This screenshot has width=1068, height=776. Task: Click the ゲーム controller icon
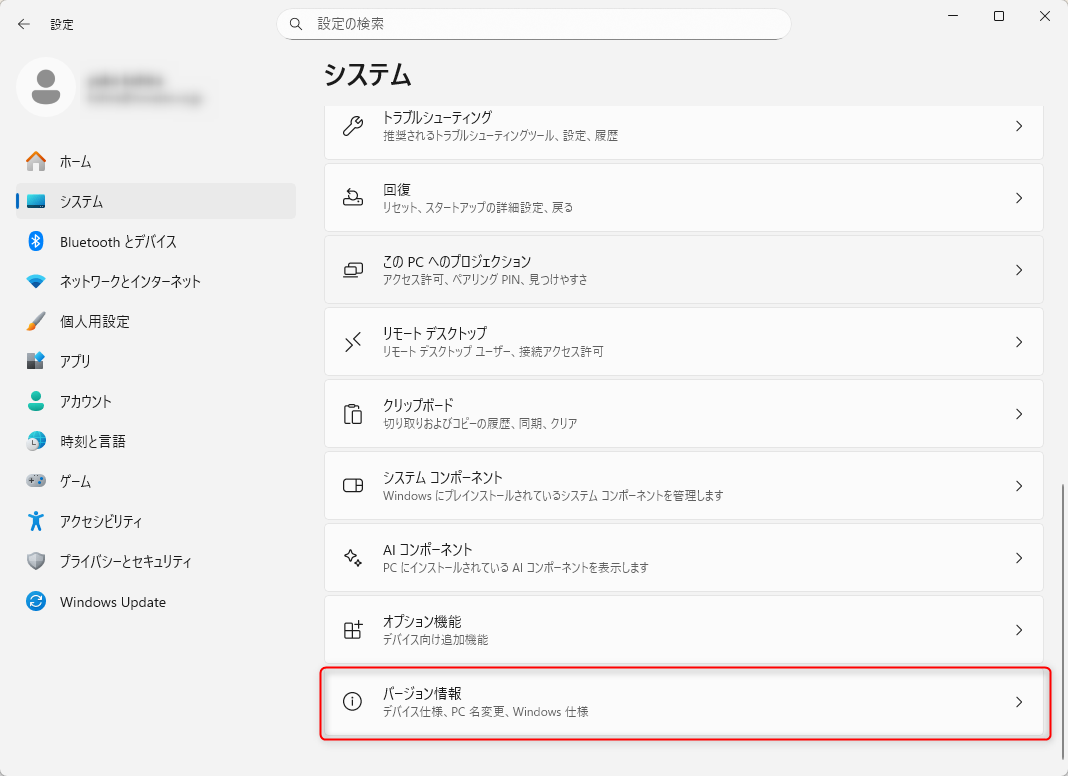[36, 481]
